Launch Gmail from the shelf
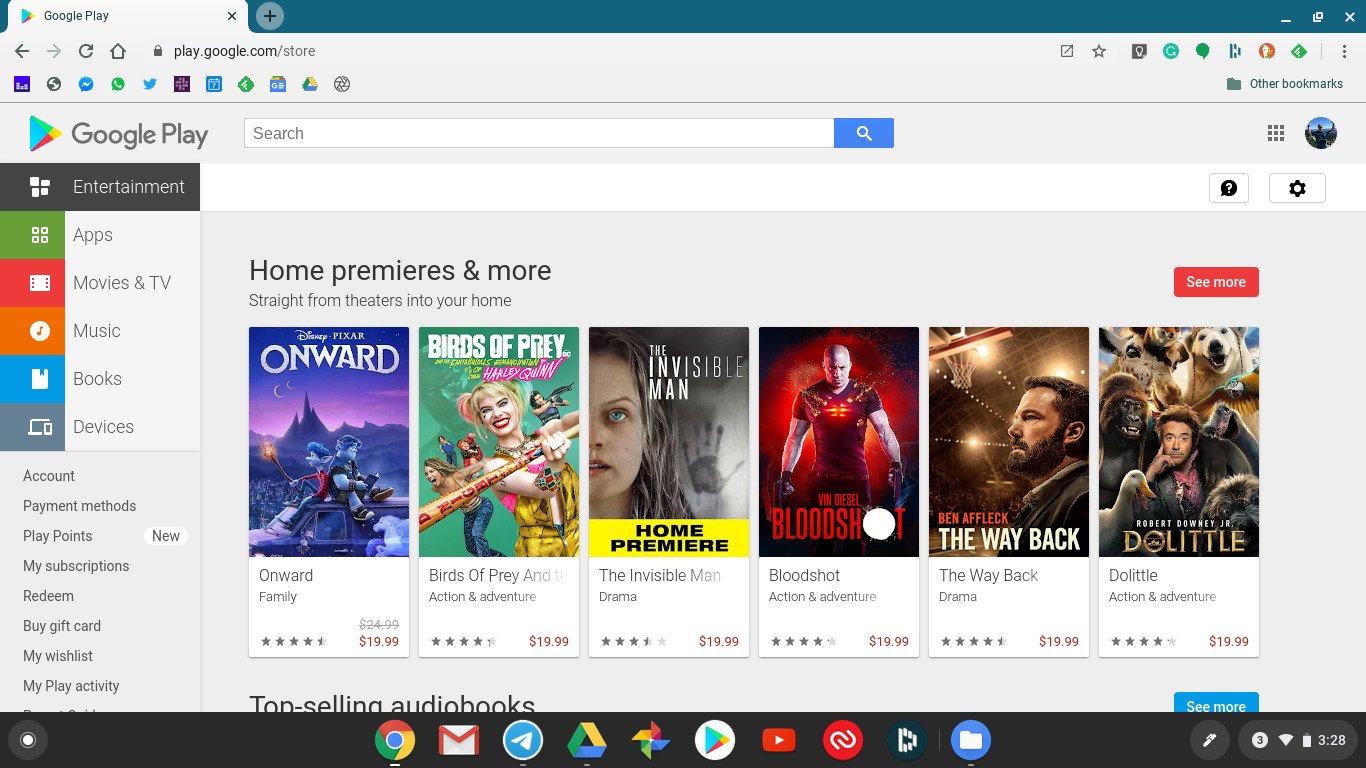1366x768 pixels. (459, 740)
